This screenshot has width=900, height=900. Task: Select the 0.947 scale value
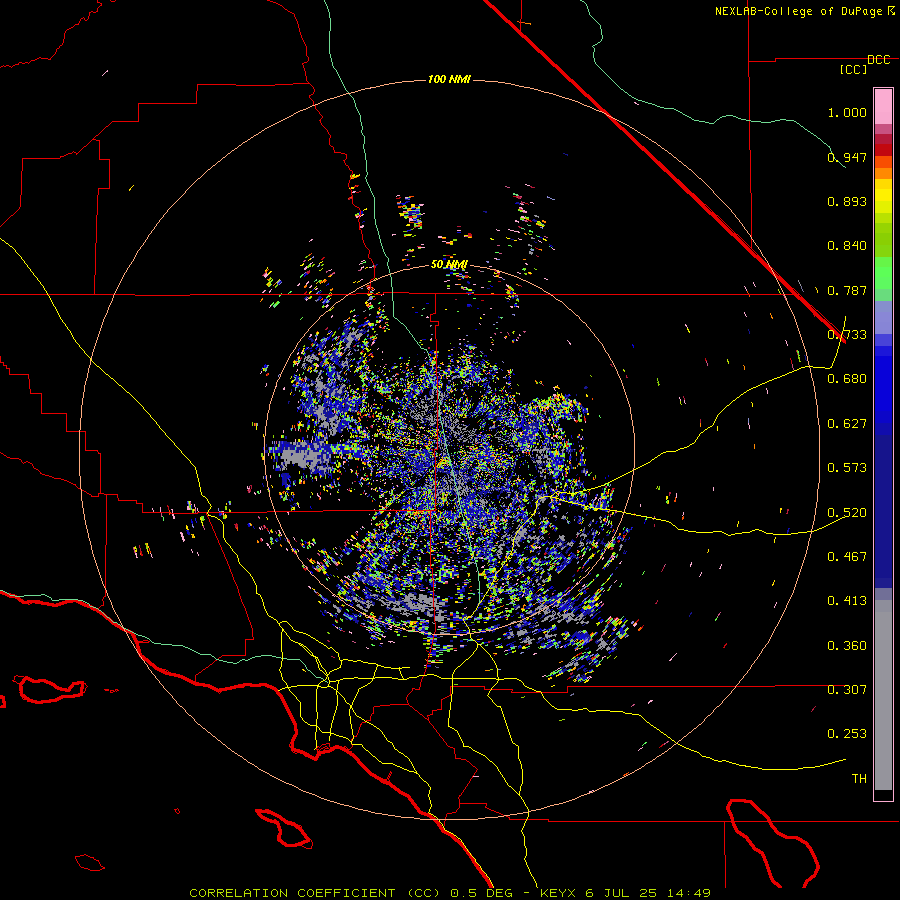pos(847,157)
